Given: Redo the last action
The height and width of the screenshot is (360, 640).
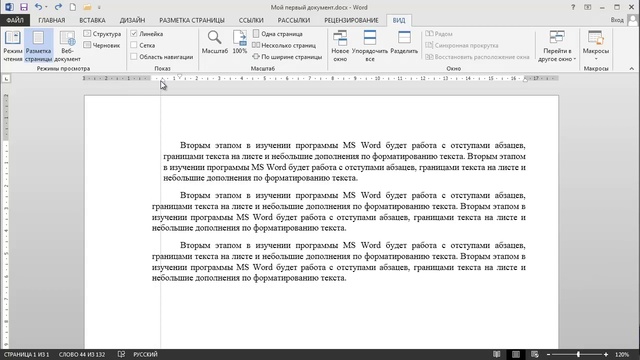Looking at the screenshot, I should [x=58, y=7].
